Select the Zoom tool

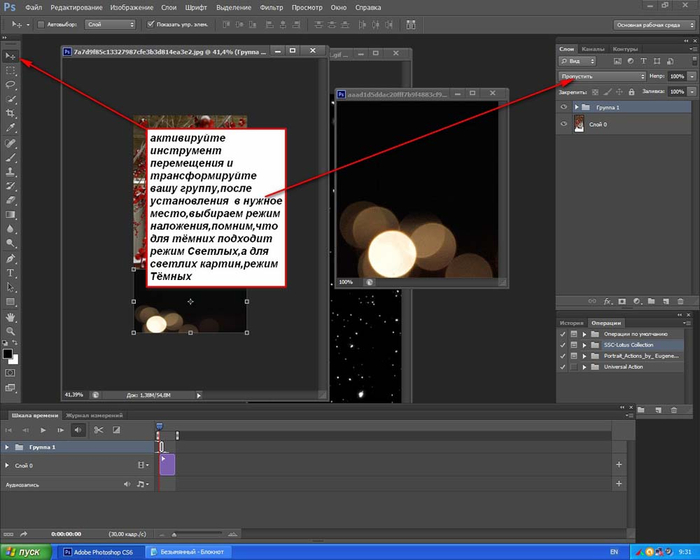click(10, 331)
